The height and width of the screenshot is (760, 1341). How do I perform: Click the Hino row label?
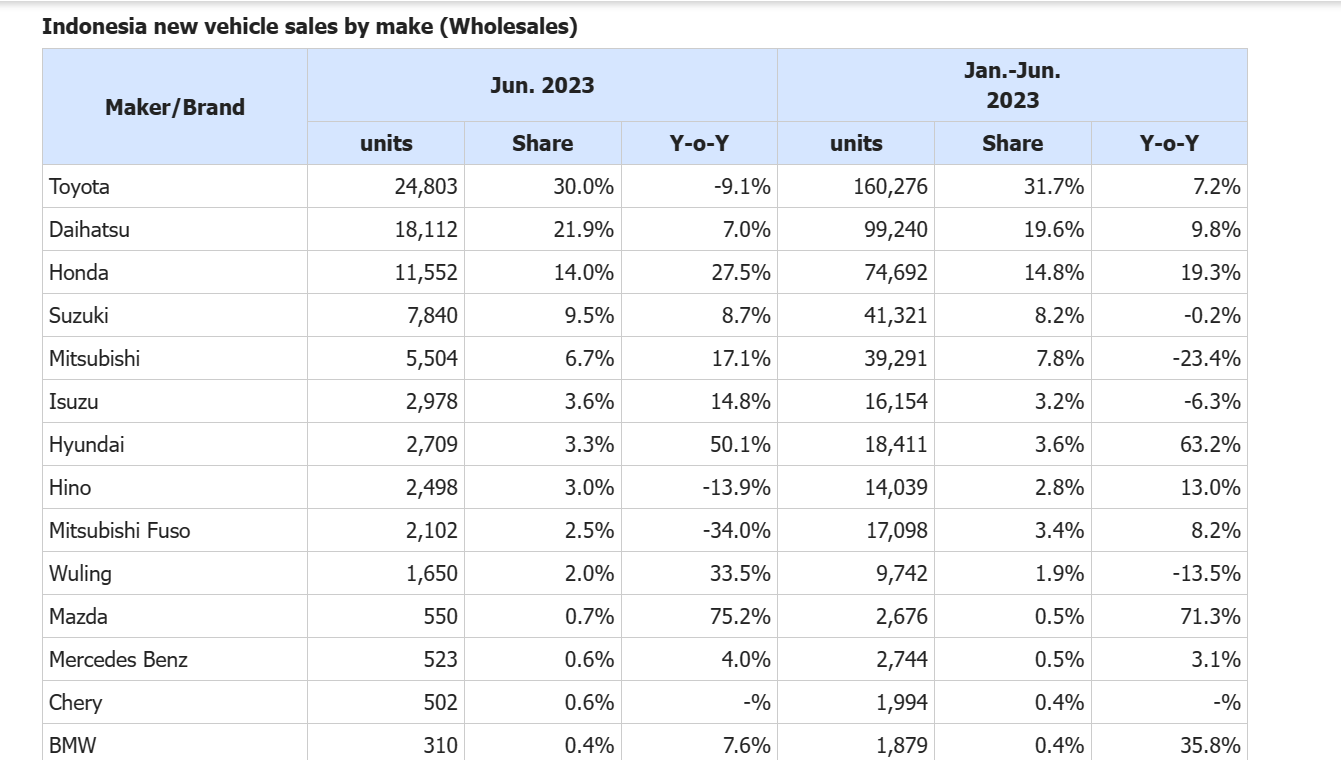point(70,488)
